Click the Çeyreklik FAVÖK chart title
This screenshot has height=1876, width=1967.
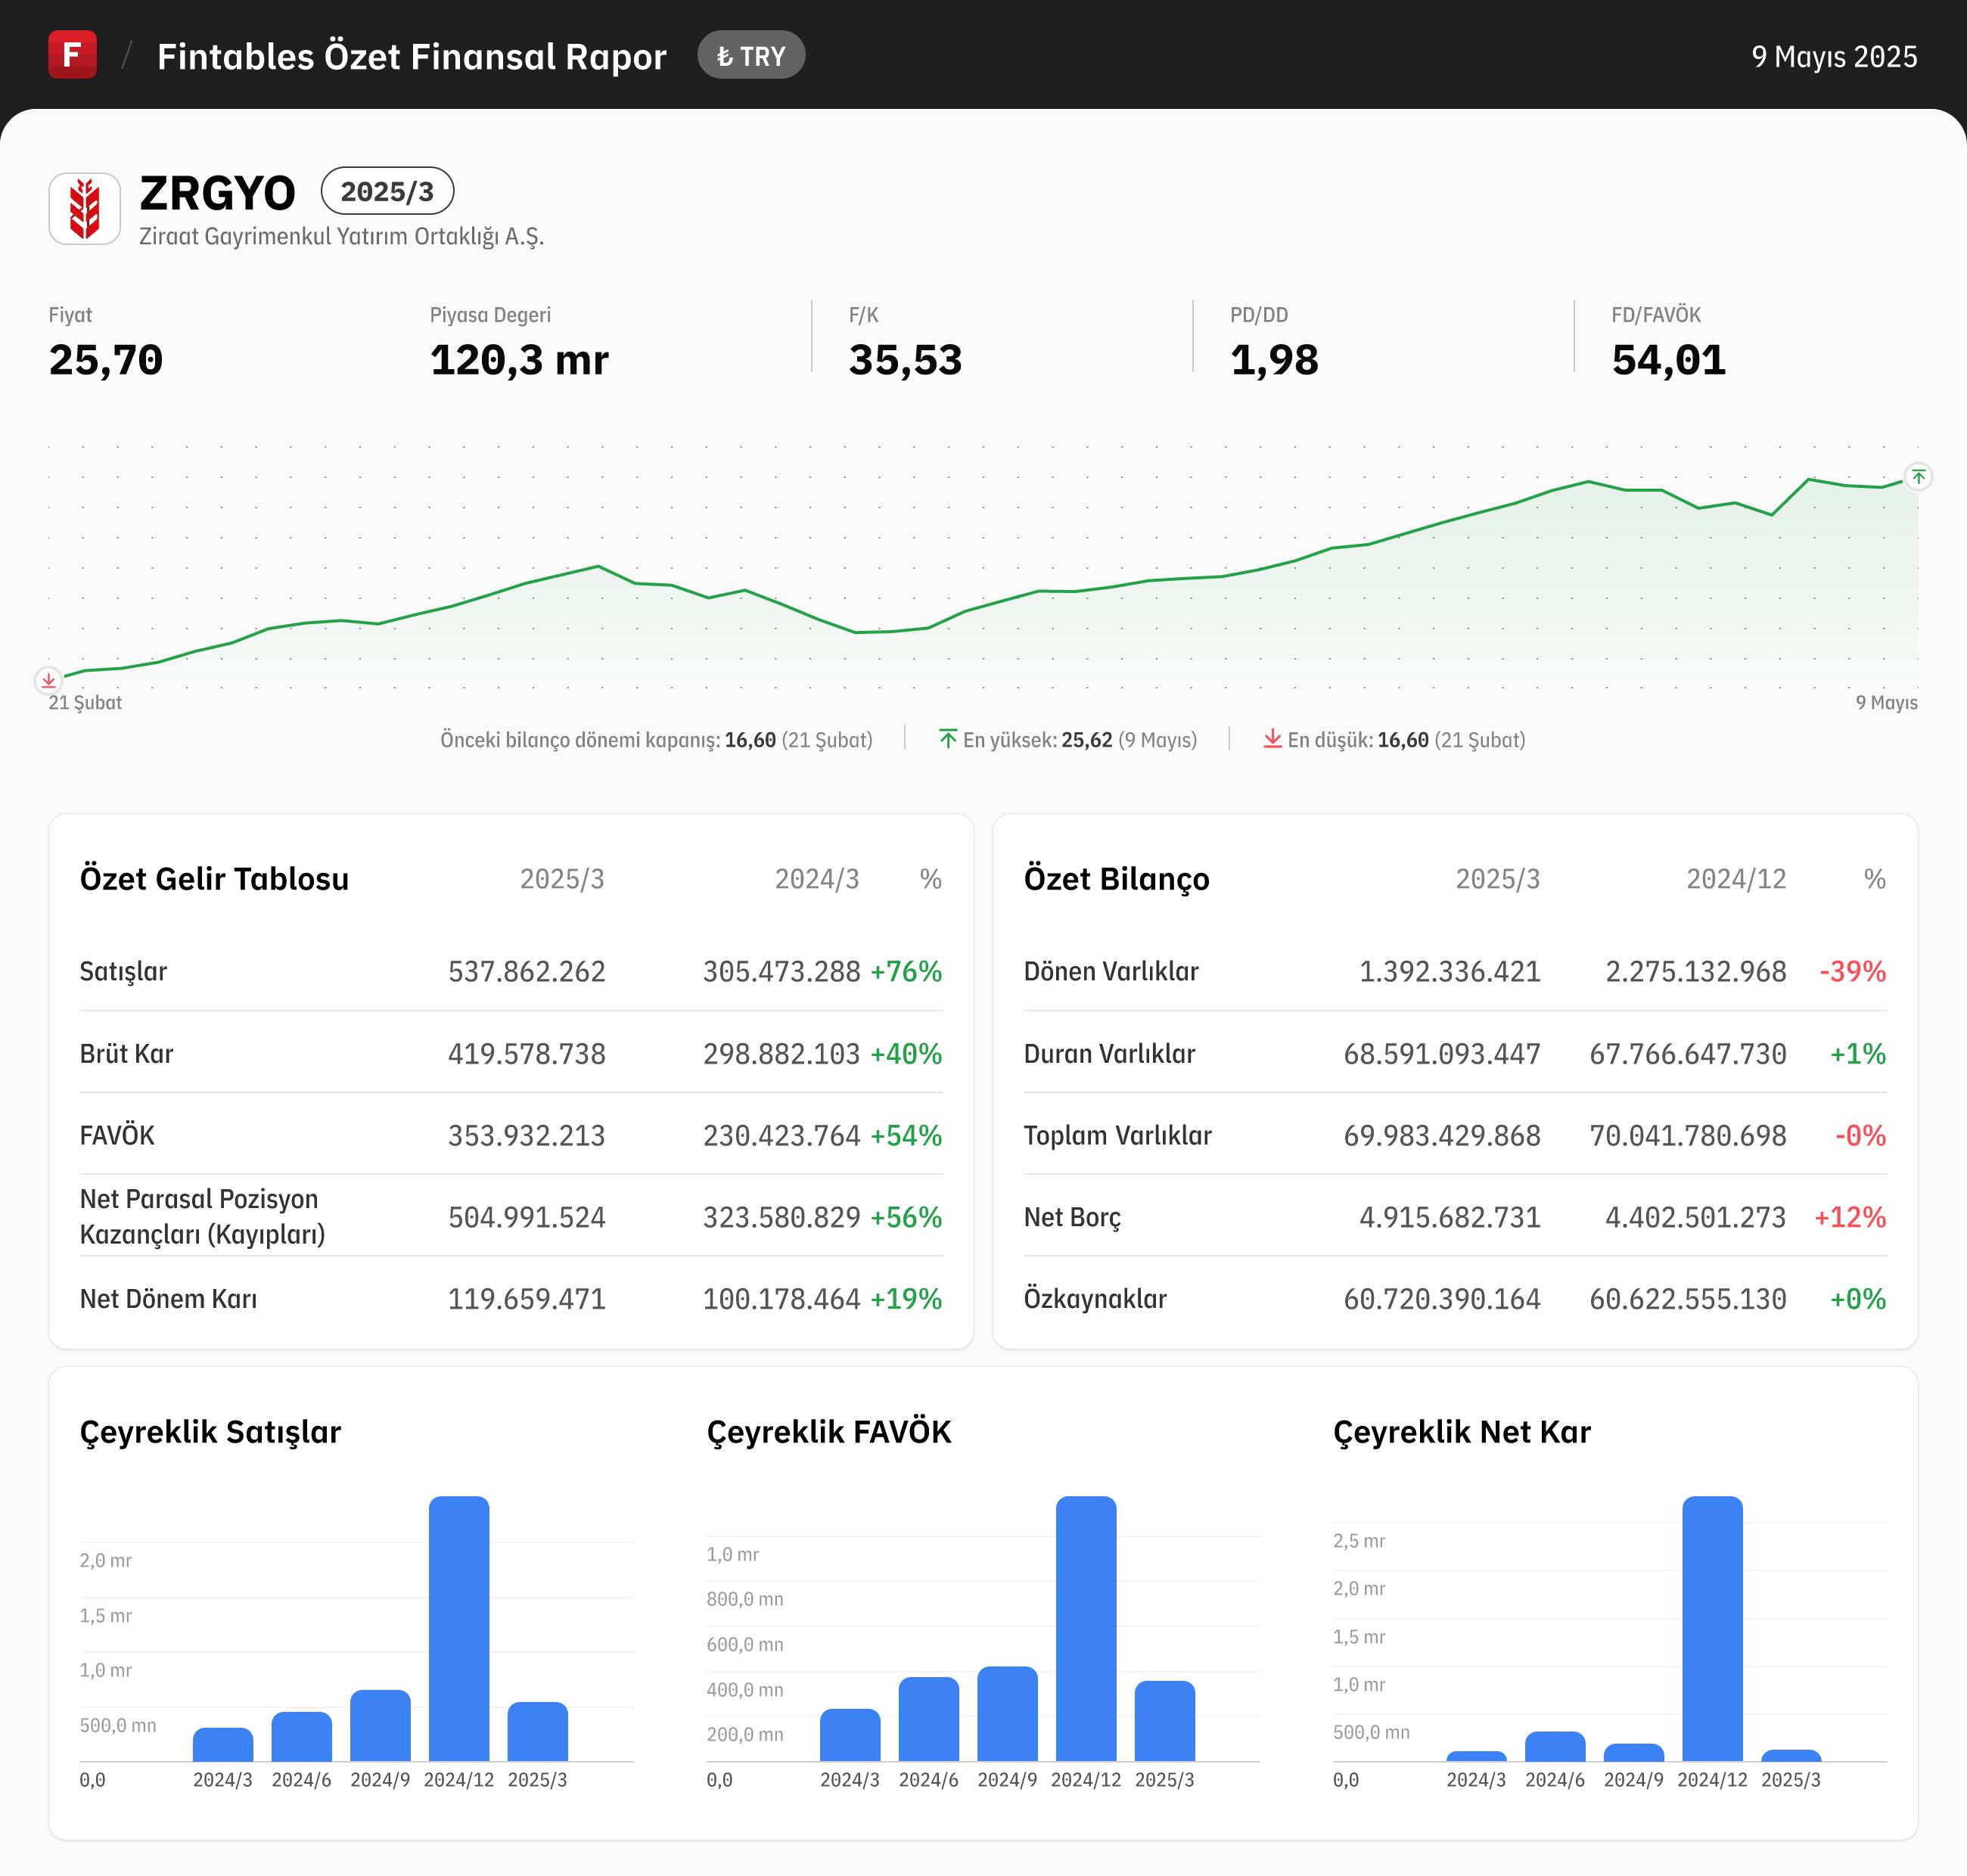point(829,1432)
